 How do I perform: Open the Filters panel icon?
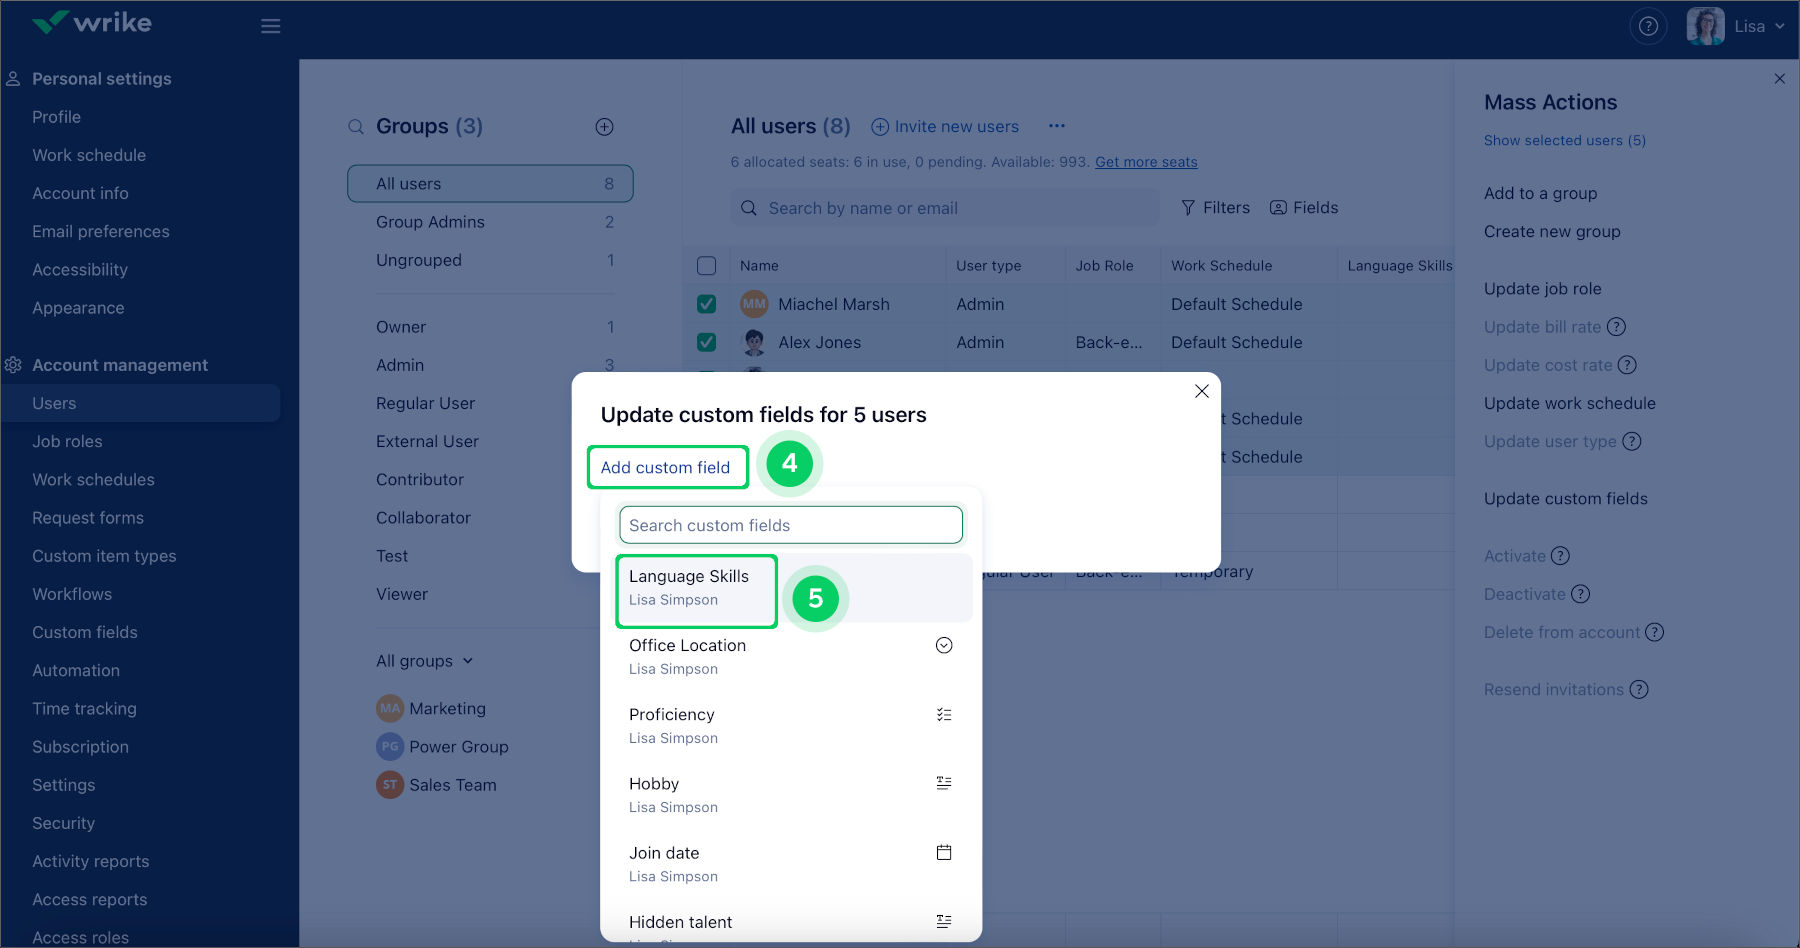[1189, 207]
